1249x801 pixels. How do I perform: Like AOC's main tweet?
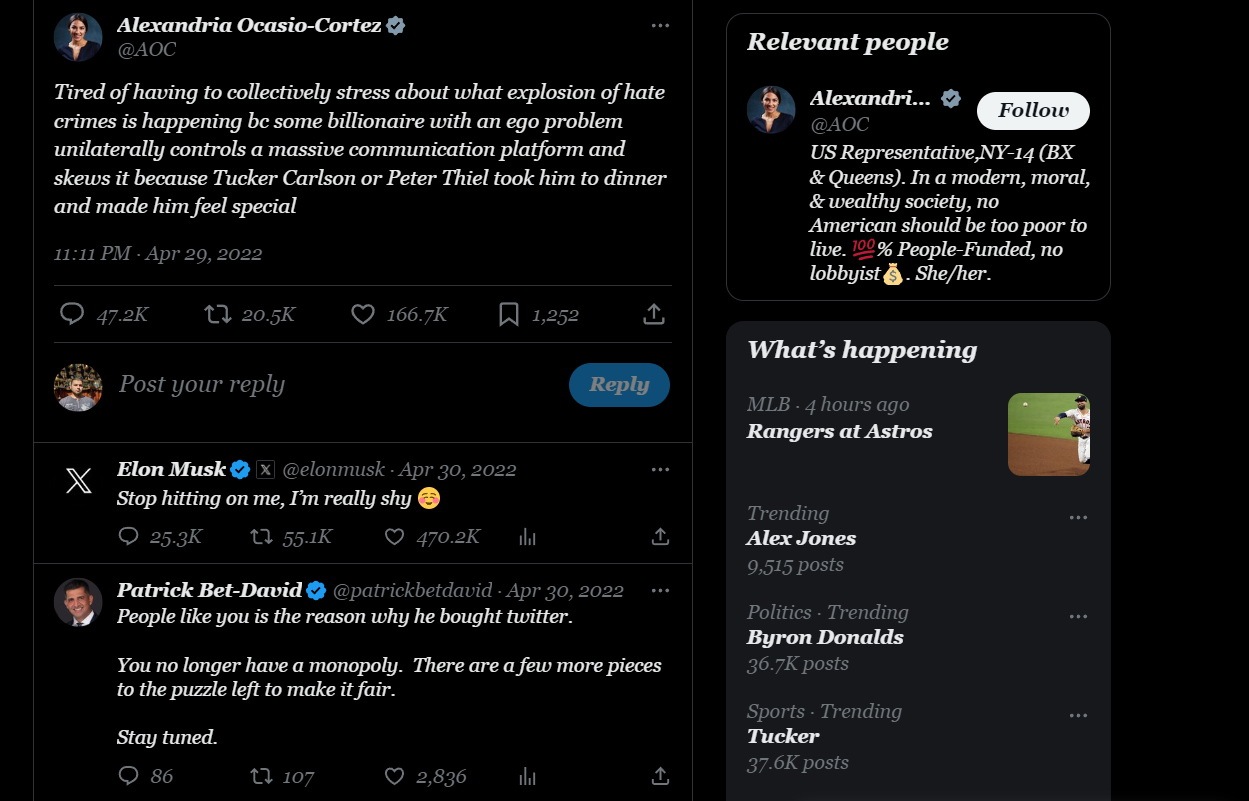click(x=363, y=315)
